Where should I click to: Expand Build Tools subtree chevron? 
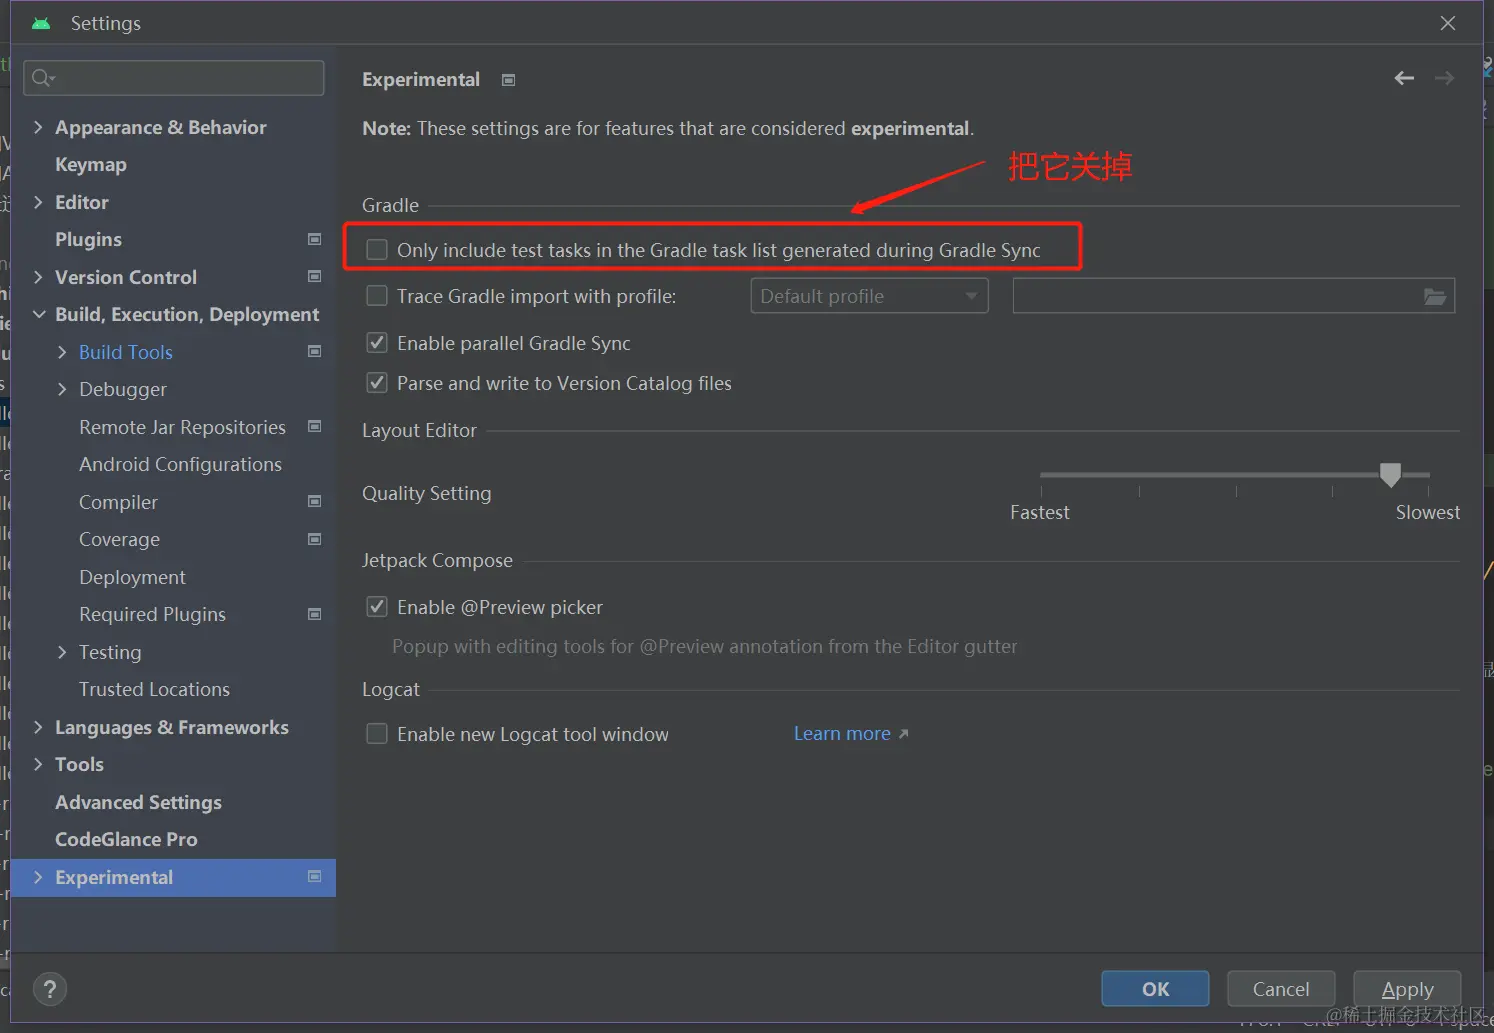[62, 352]
